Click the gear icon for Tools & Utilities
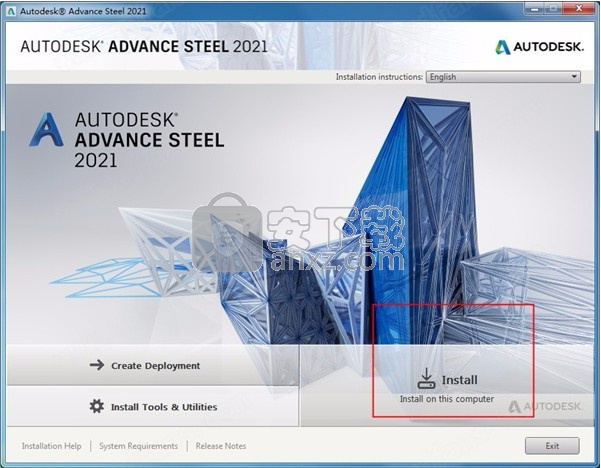The image size is (601, 468). pyautogui.click(x=97, y=406)
